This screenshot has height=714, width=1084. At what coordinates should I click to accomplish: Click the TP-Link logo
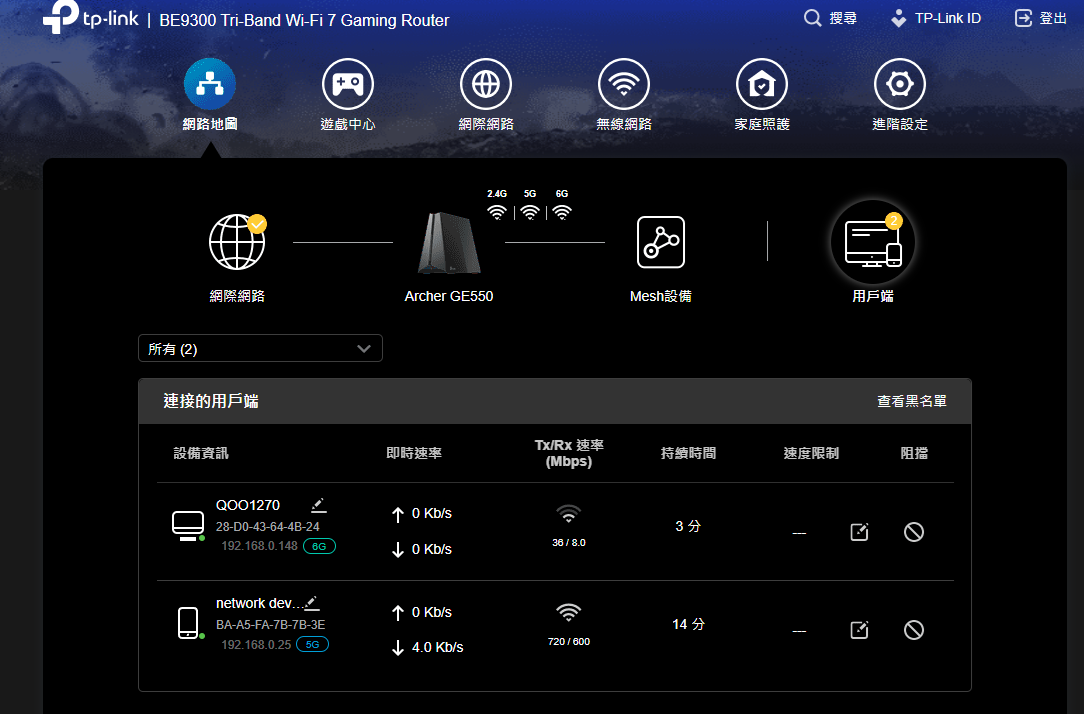[91, 17]
